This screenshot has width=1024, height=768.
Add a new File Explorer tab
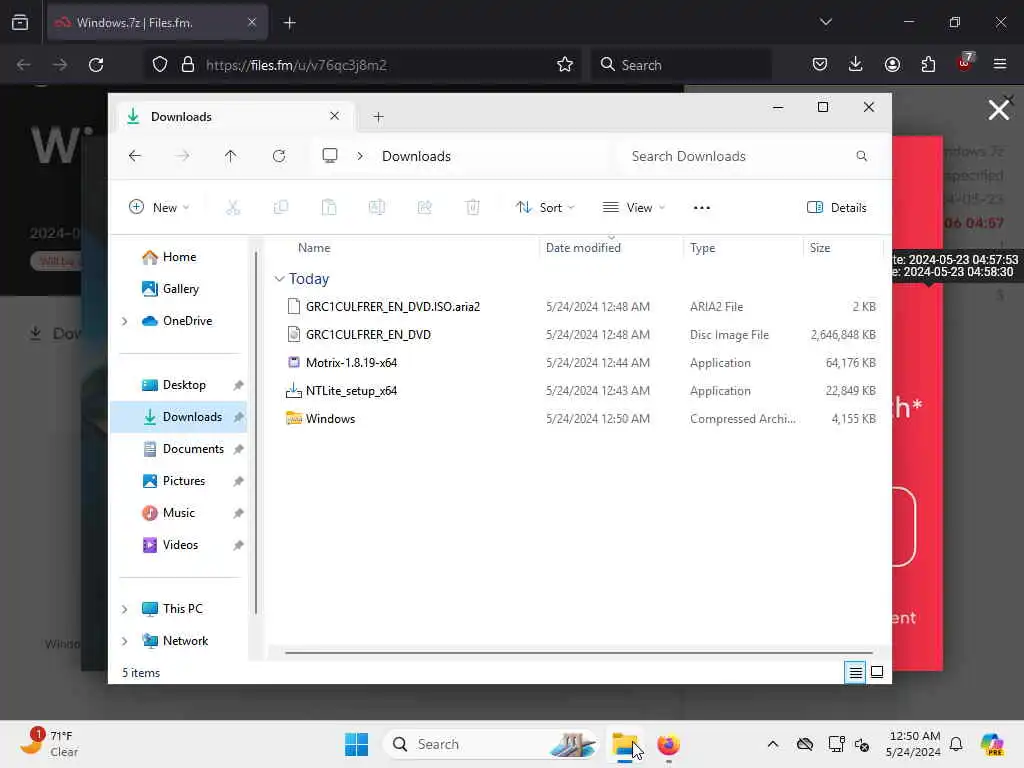[378, 117]
